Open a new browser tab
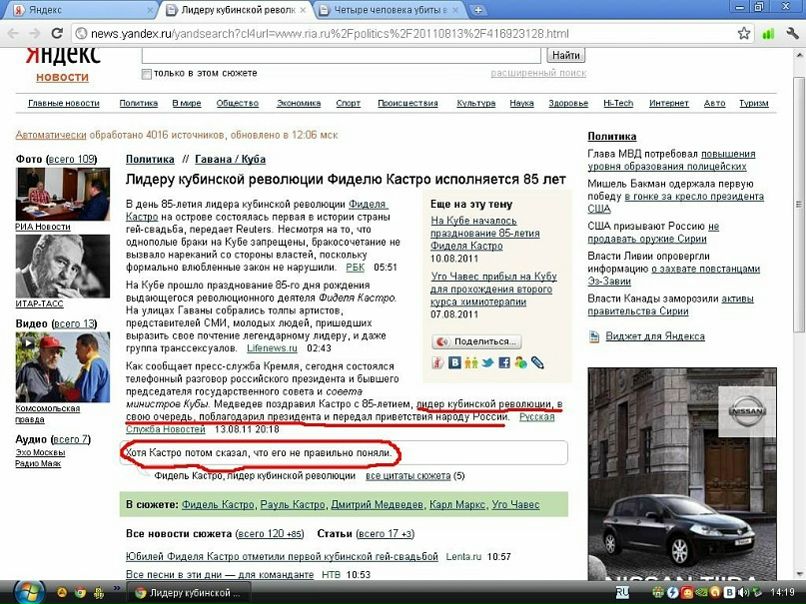This screenshot has width=806, height=604. [479, 10]
